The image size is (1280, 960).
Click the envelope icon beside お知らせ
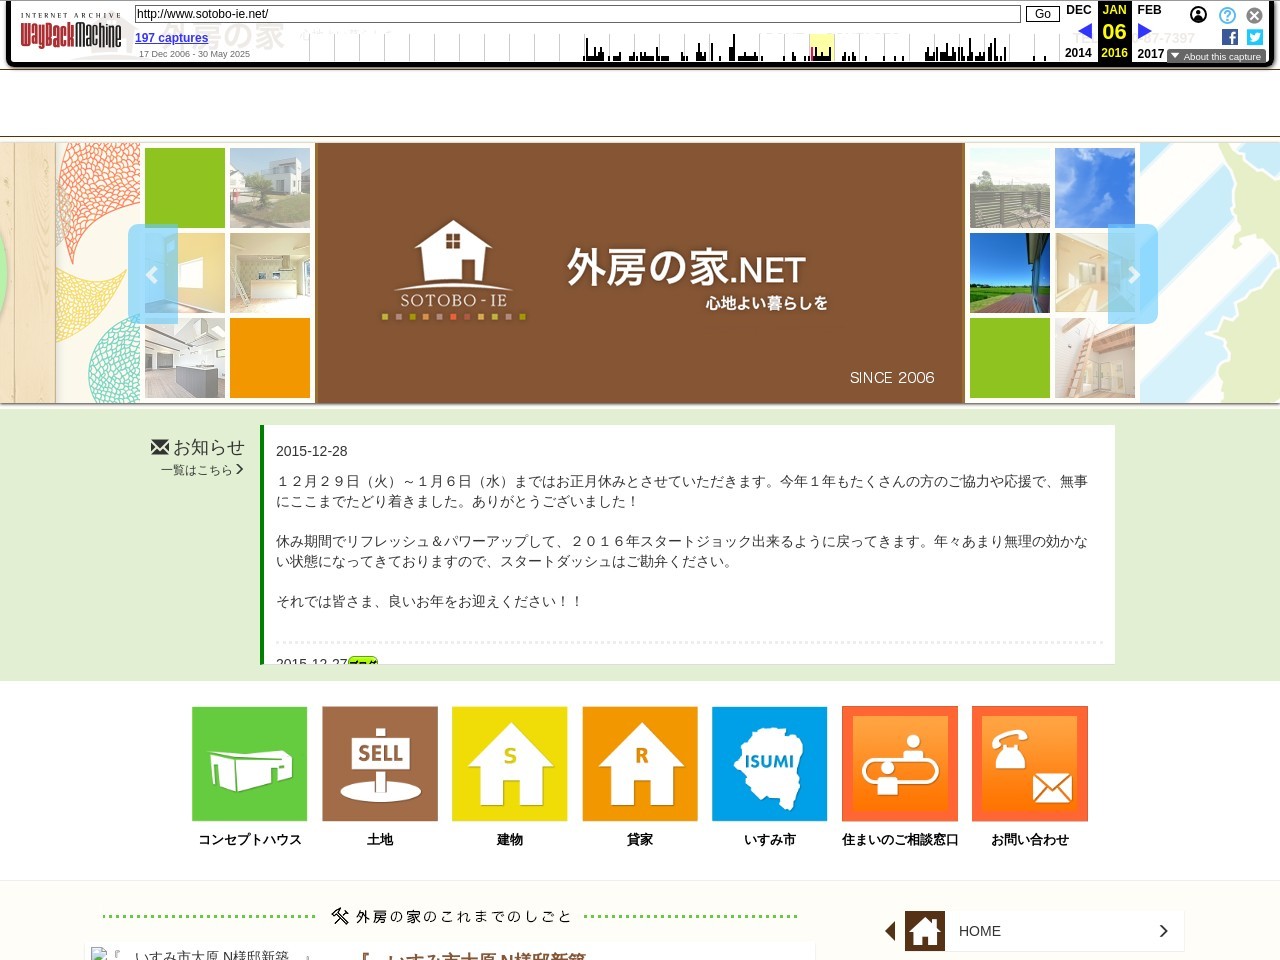pos(160,447)
